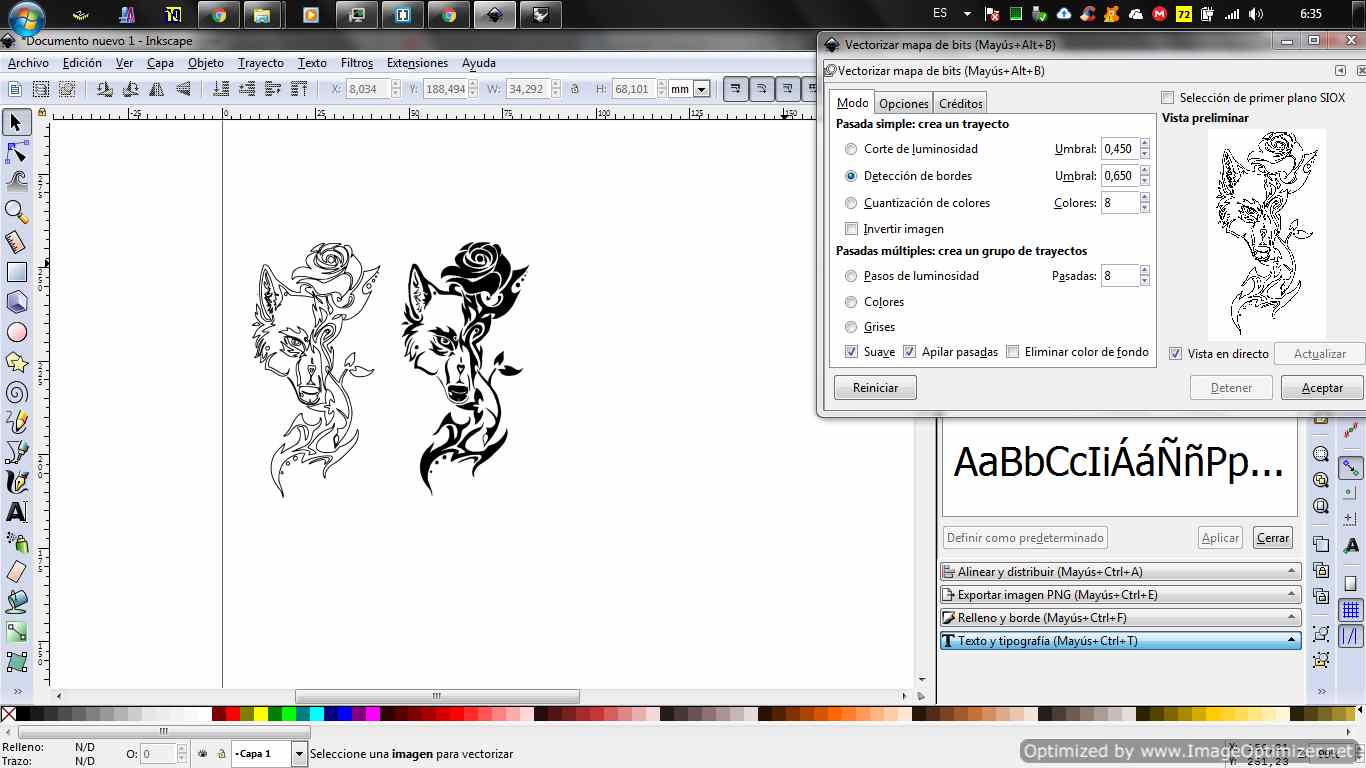1366x768 pixels.
Task: Select the Rectangle tool
Action: tap(16, 272)
